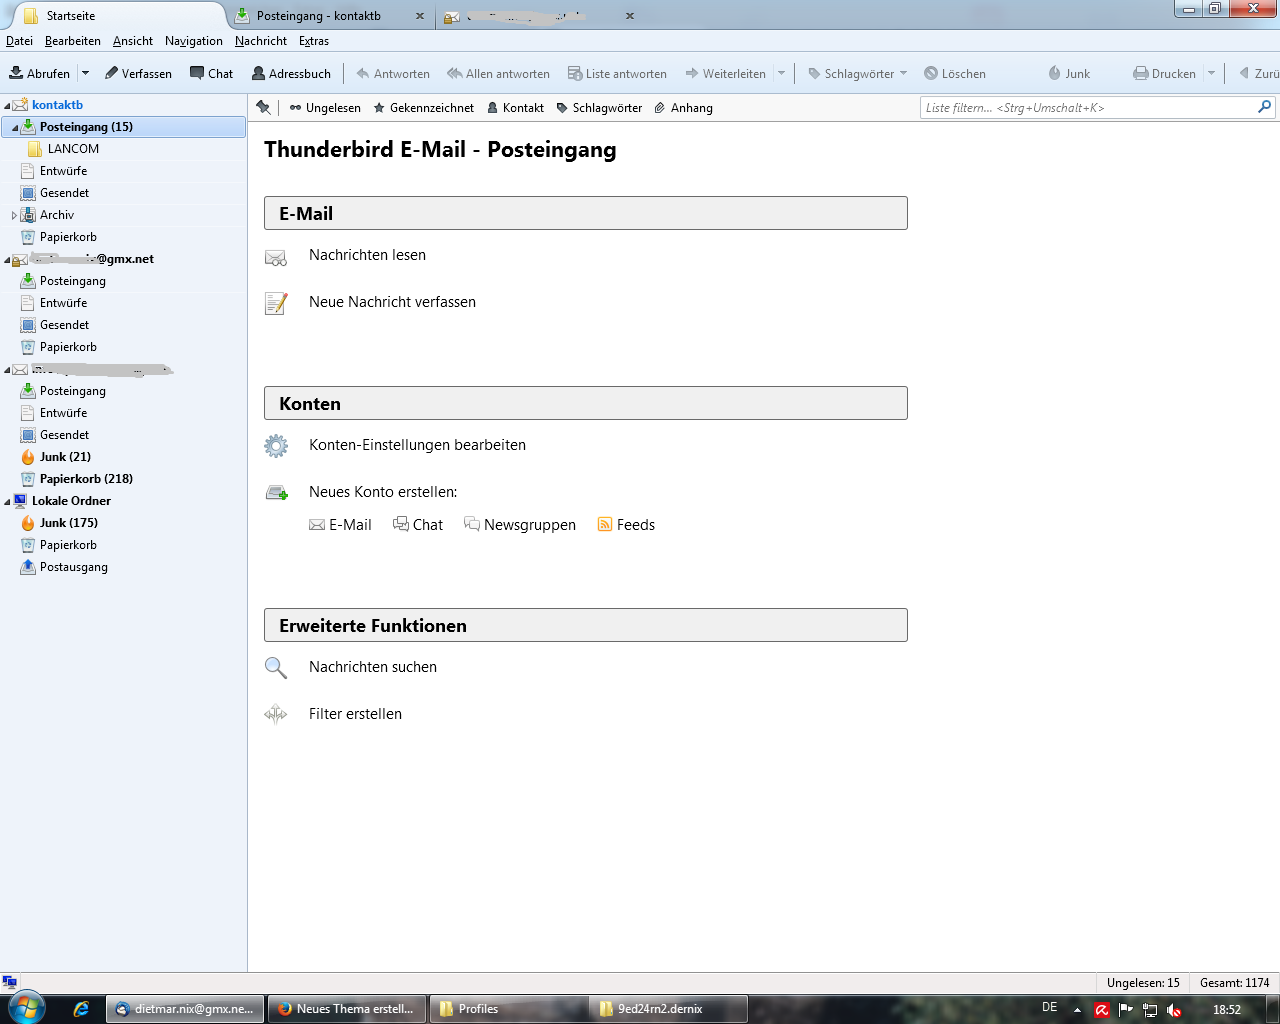The width and height of the screenshot is (1280, 1024).
Task: Create new Chat account link
Action: pyautogui.click(x=418, y=525)
